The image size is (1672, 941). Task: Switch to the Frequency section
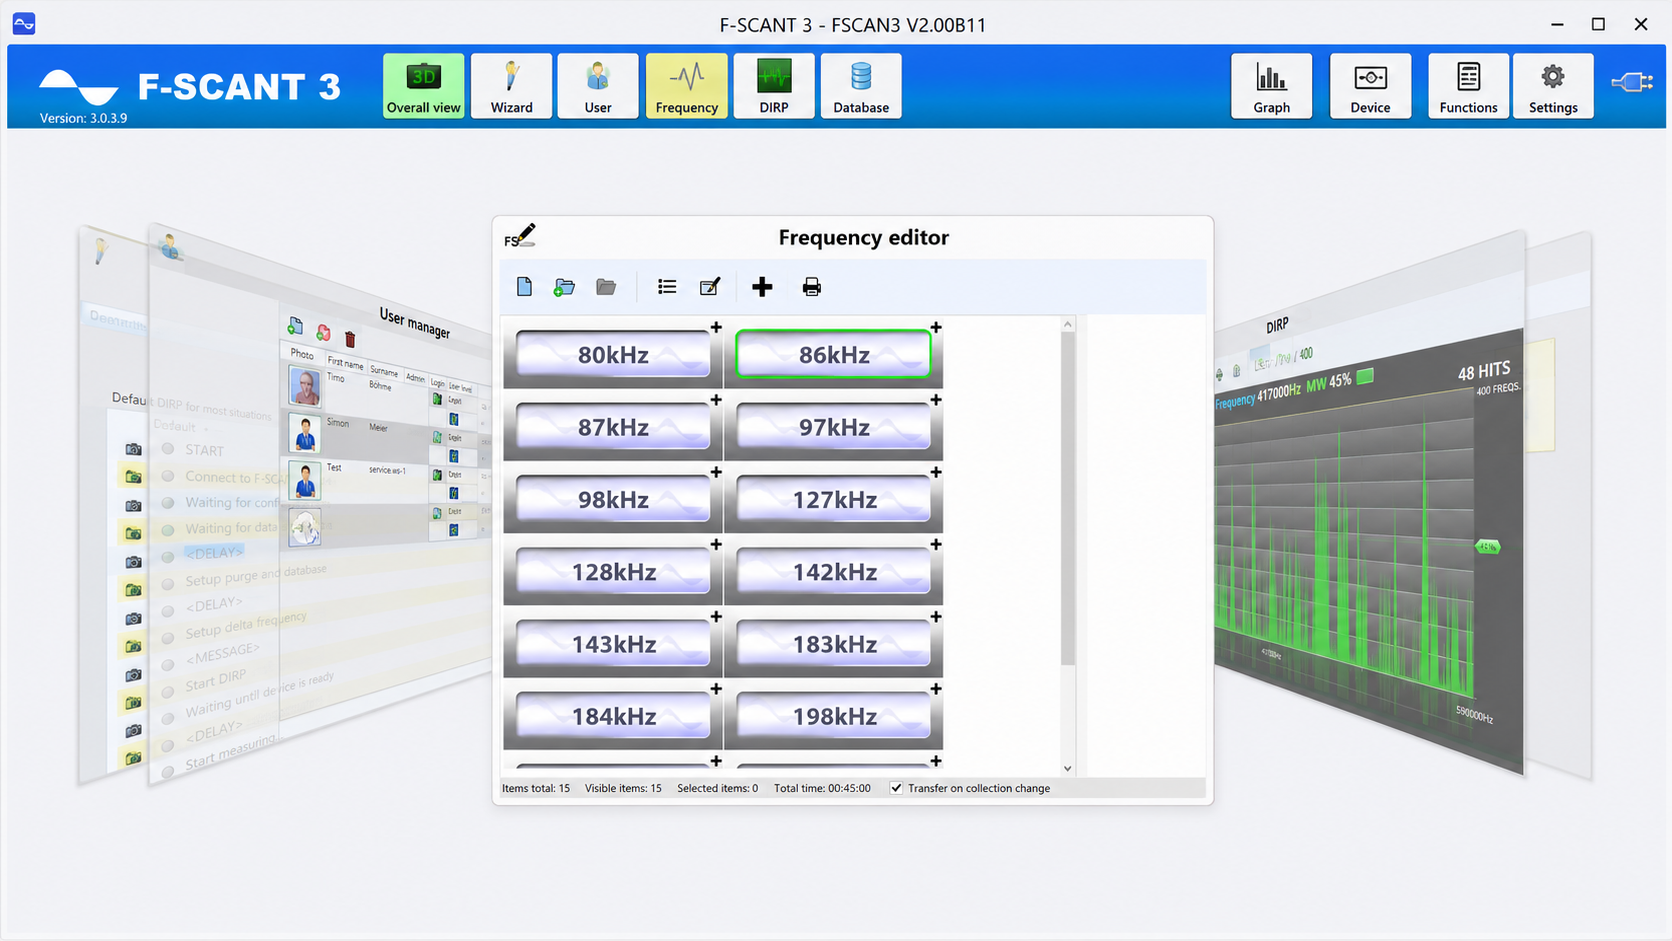[686, 86]
